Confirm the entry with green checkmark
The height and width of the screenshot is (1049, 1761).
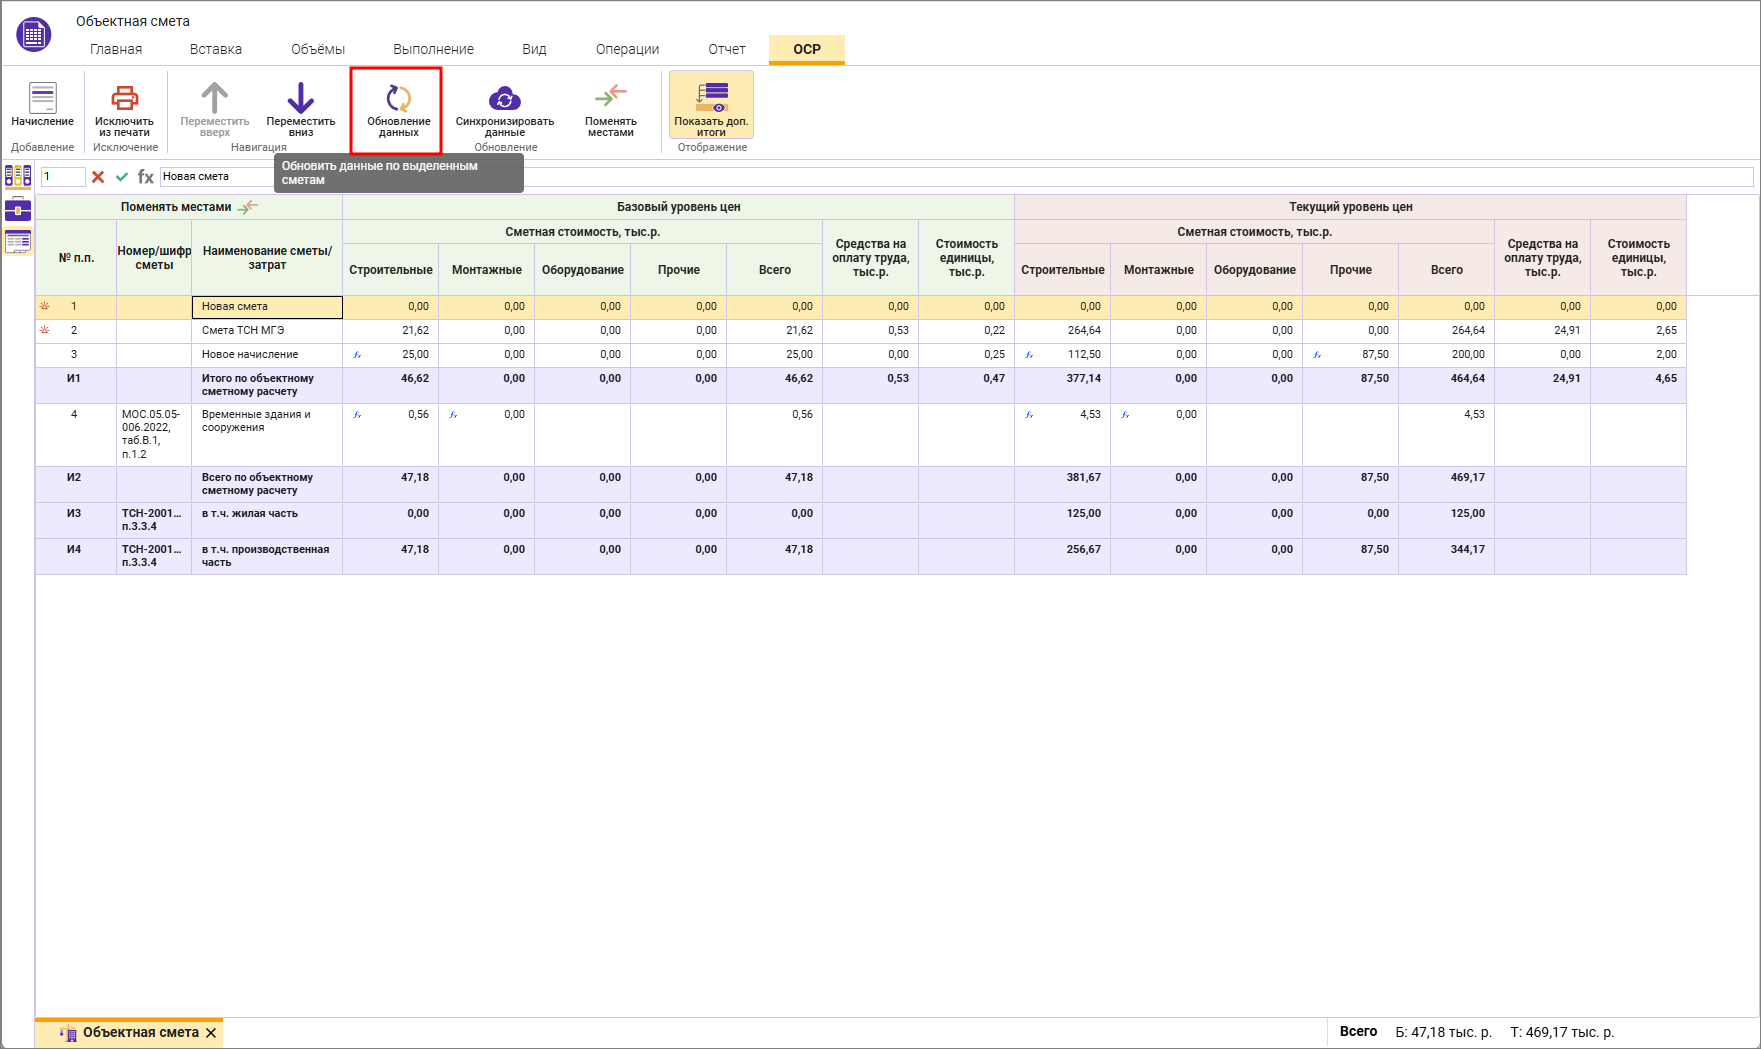(122, 177)
